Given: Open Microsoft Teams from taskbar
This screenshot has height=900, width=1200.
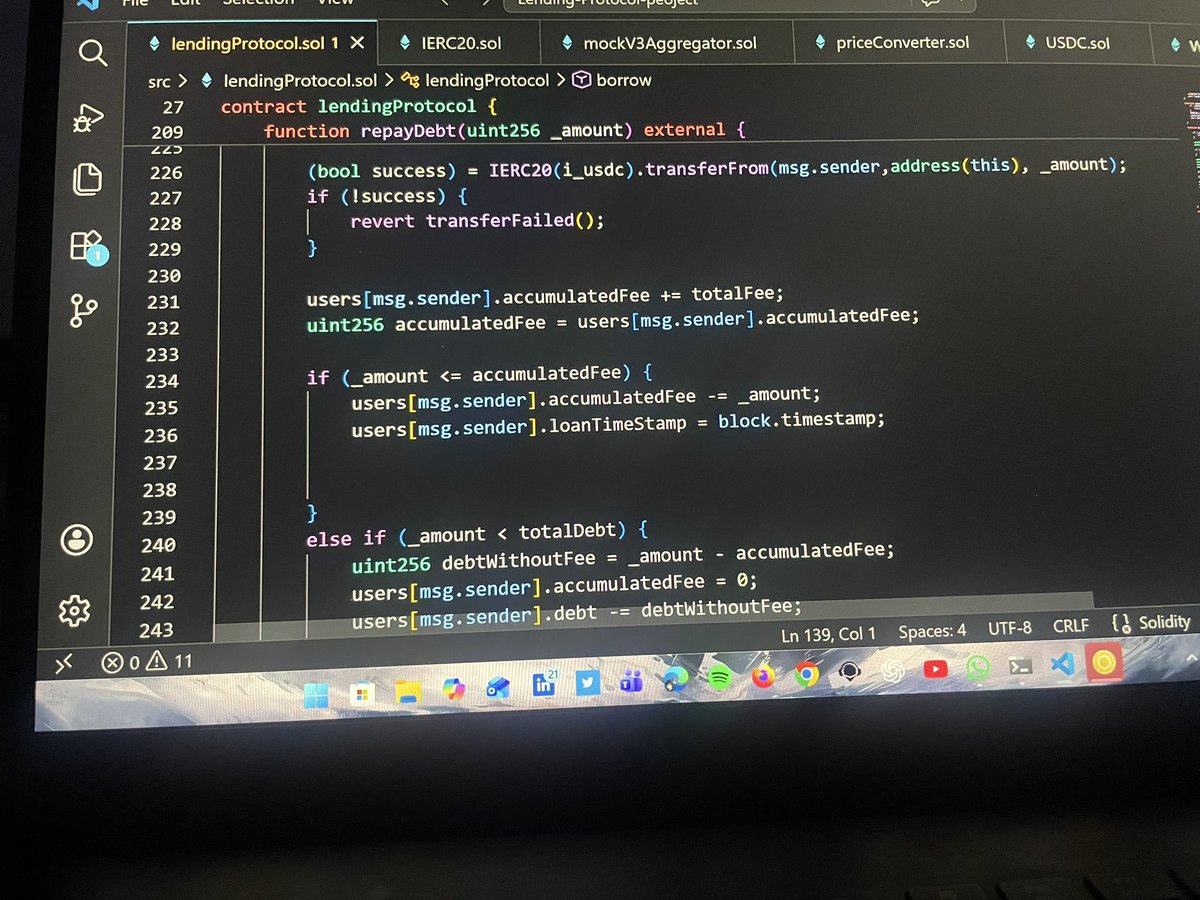Looking at the screenshot, I should click(x=631, y=682).
